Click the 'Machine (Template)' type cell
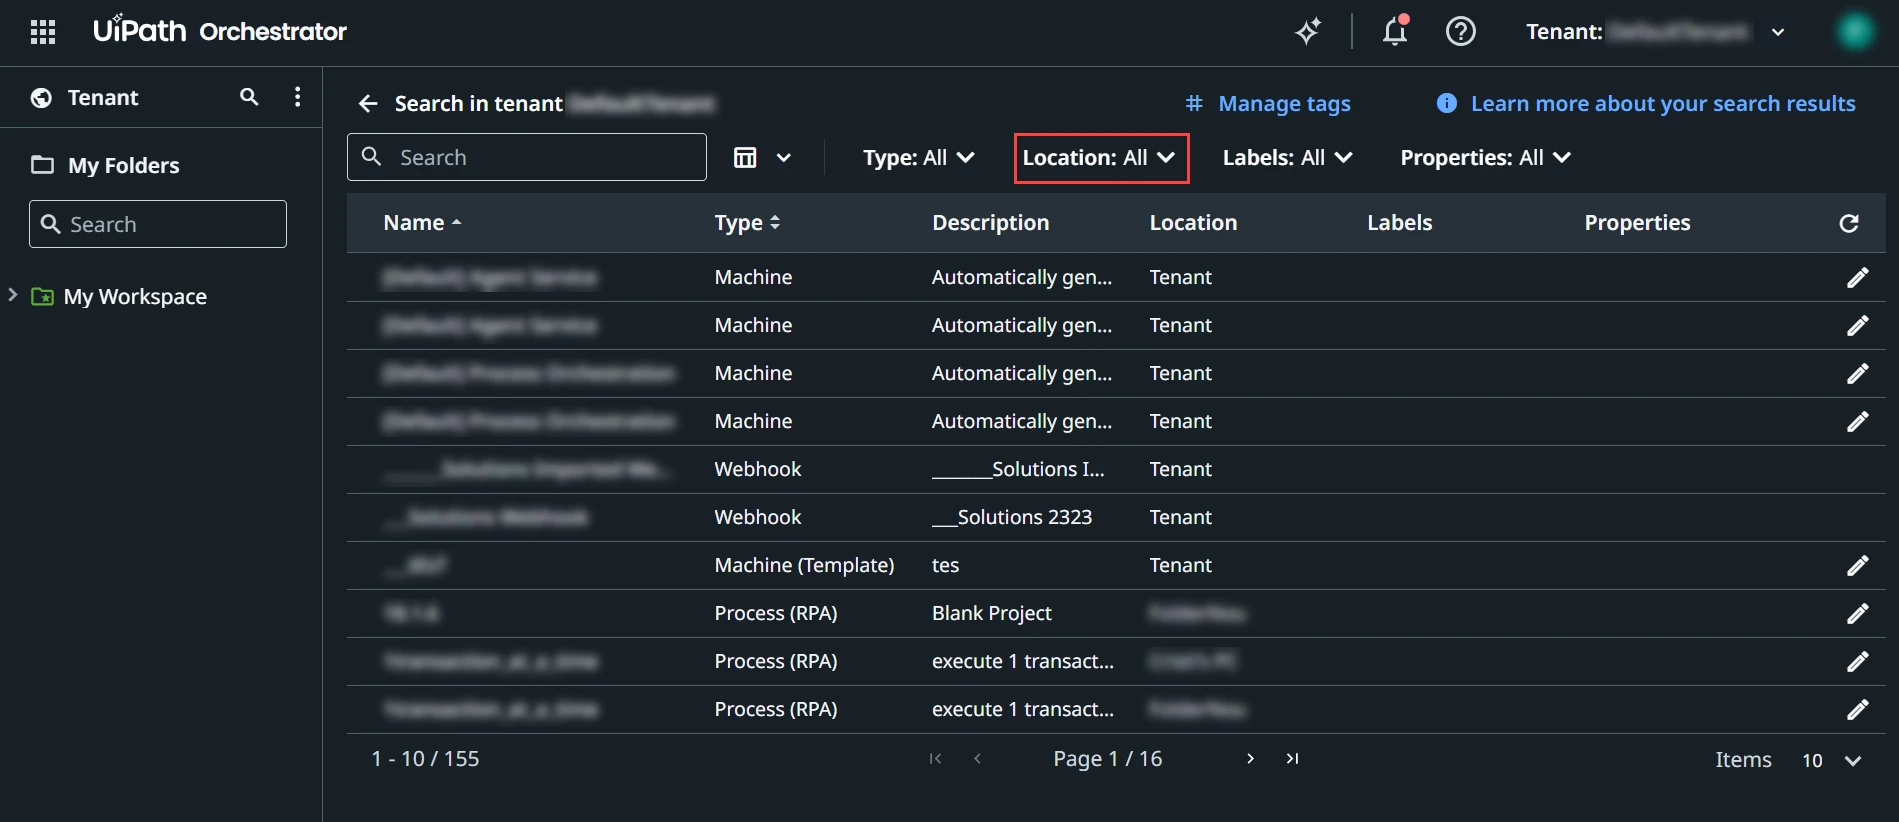This screenshot has width=1899, height=822. pyautogui.click(x=804, y=566)
